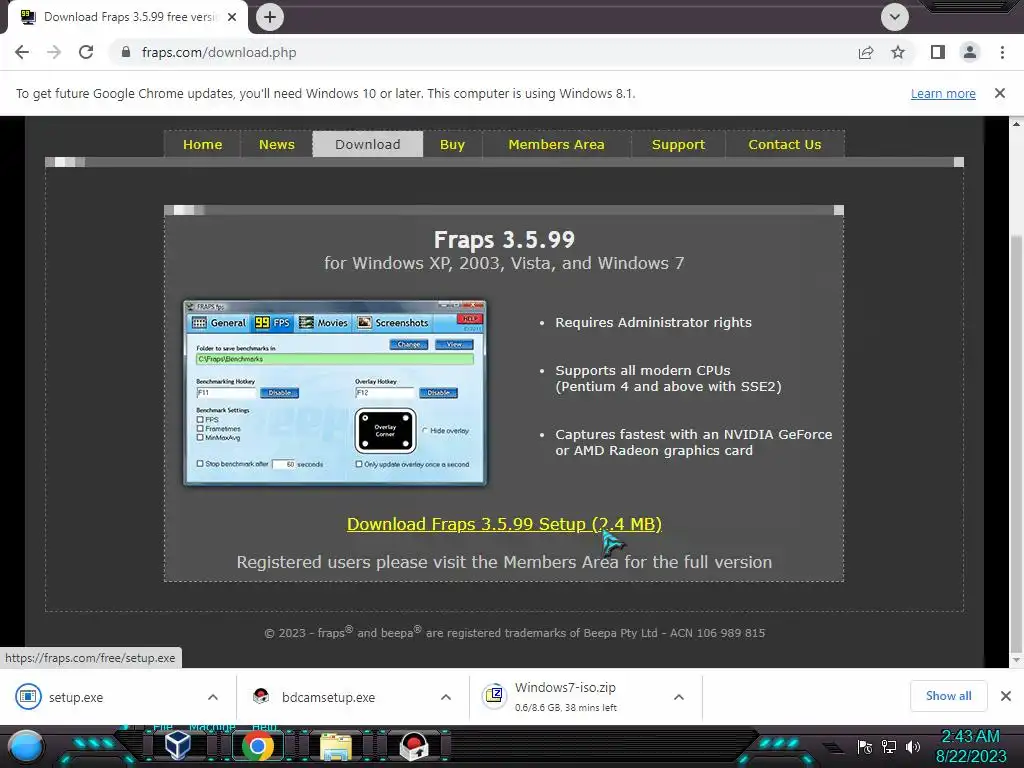Image resolution: width=1024 pixels, height=768 pixels.
Task: Share this page via share icon
Action: coord(866,52)
